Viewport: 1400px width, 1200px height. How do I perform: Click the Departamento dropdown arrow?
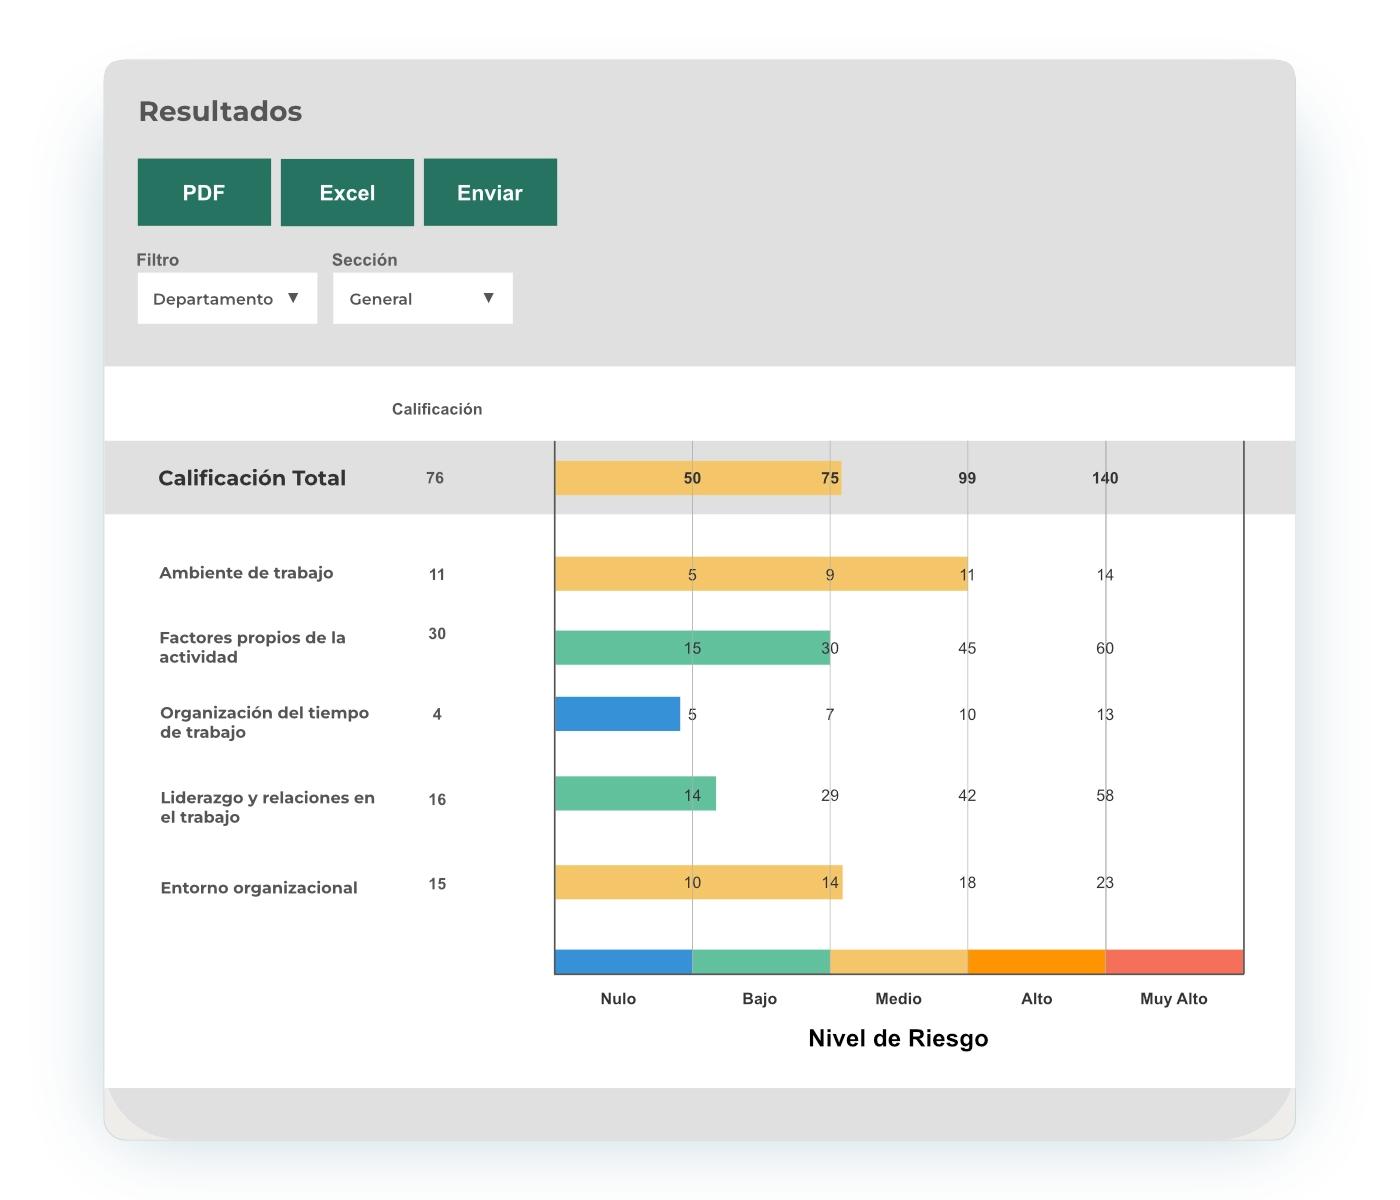293,298
